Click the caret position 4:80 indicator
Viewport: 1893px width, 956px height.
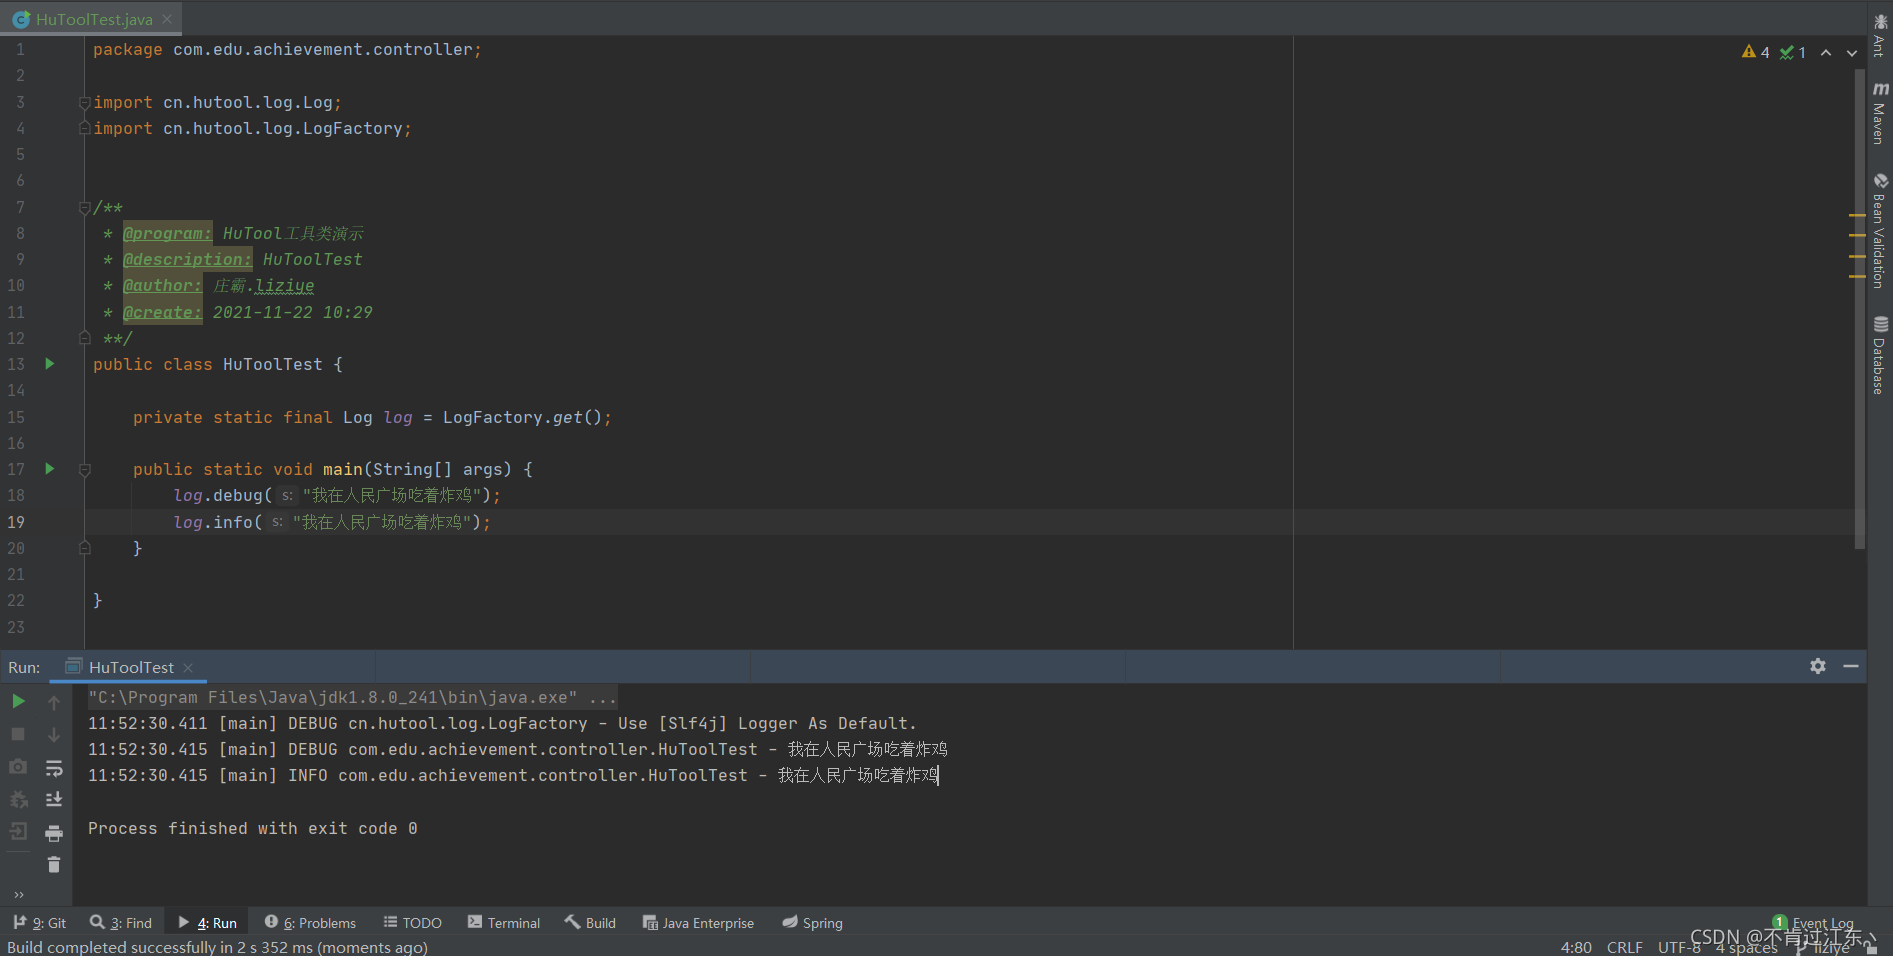coord(1576,947)
